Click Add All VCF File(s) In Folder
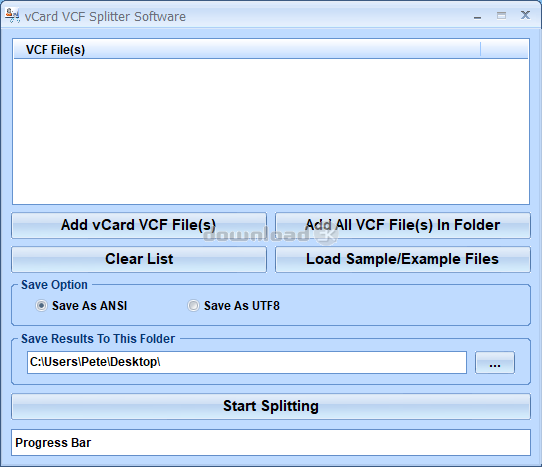Viewport: 542px width, 467px height. click(403, 225)
